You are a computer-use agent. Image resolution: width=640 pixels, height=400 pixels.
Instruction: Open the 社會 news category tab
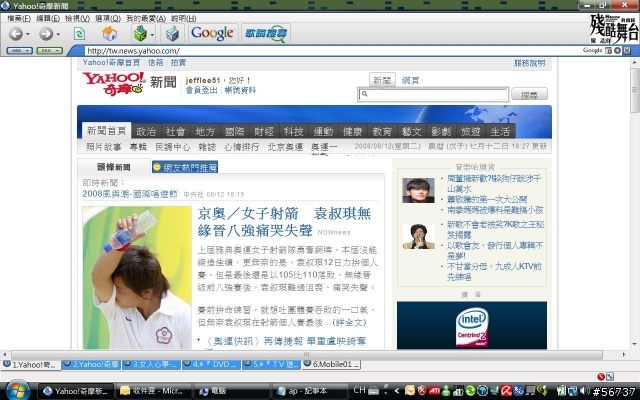click(175, 131)
